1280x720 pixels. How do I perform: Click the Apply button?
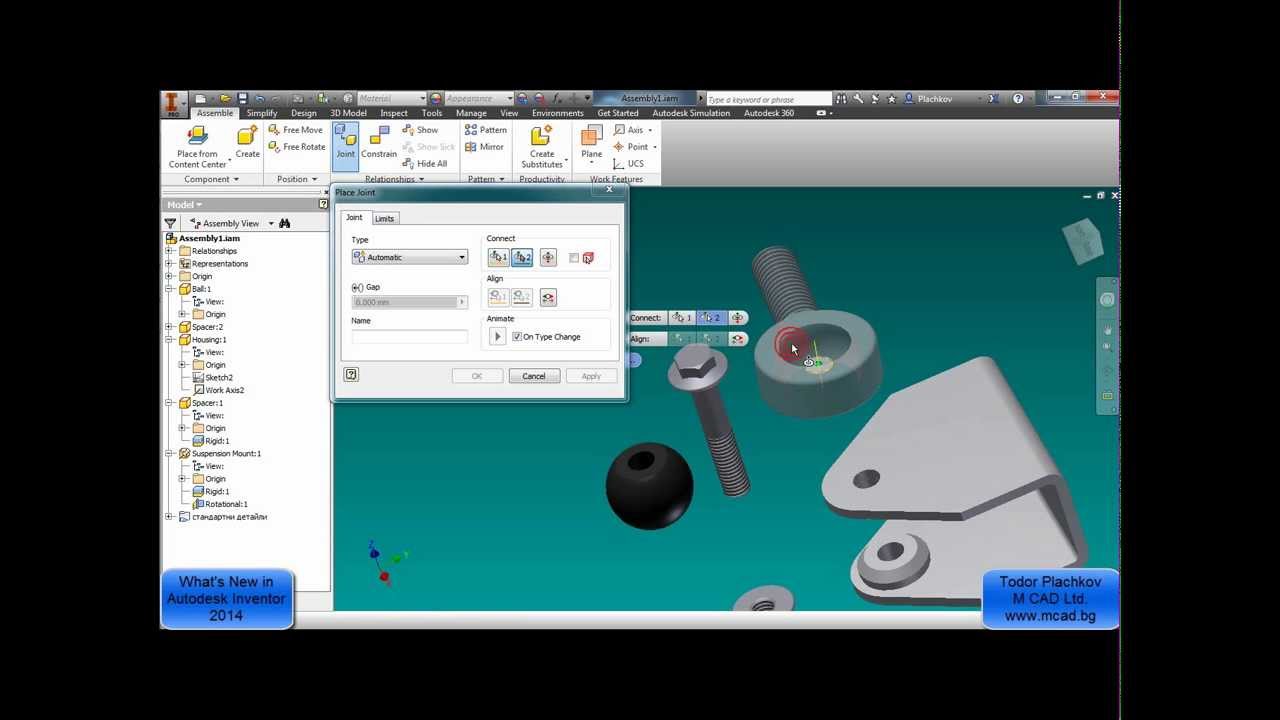tap(591, 376)
